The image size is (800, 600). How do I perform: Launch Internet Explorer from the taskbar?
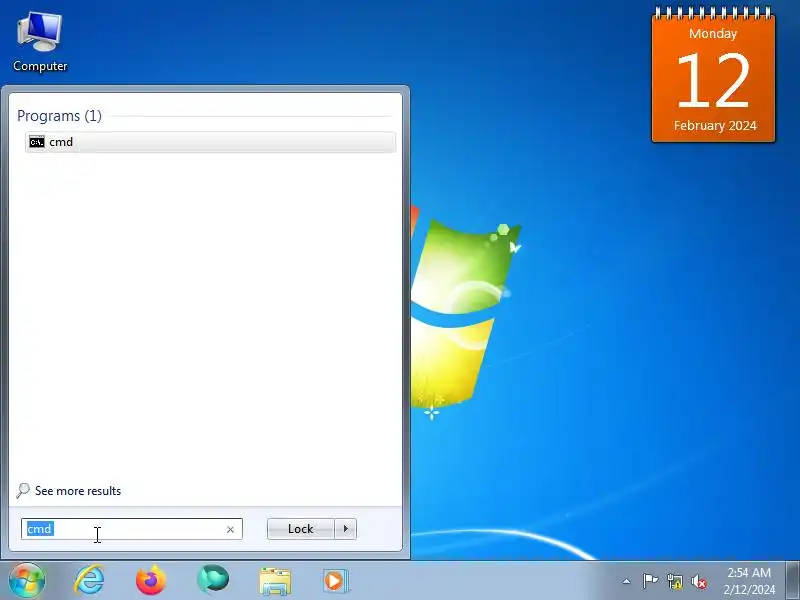(89, 581)
